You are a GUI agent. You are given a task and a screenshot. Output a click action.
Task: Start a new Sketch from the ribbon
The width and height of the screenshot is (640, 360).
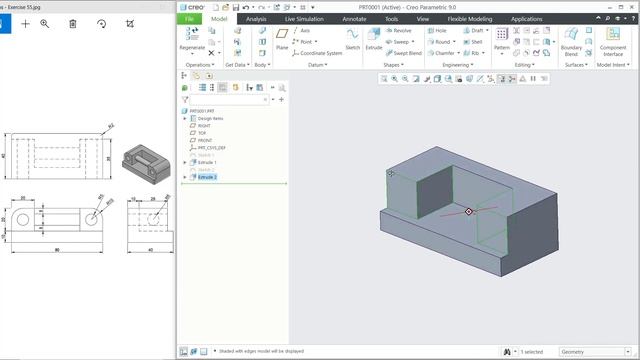coord(352,39)
